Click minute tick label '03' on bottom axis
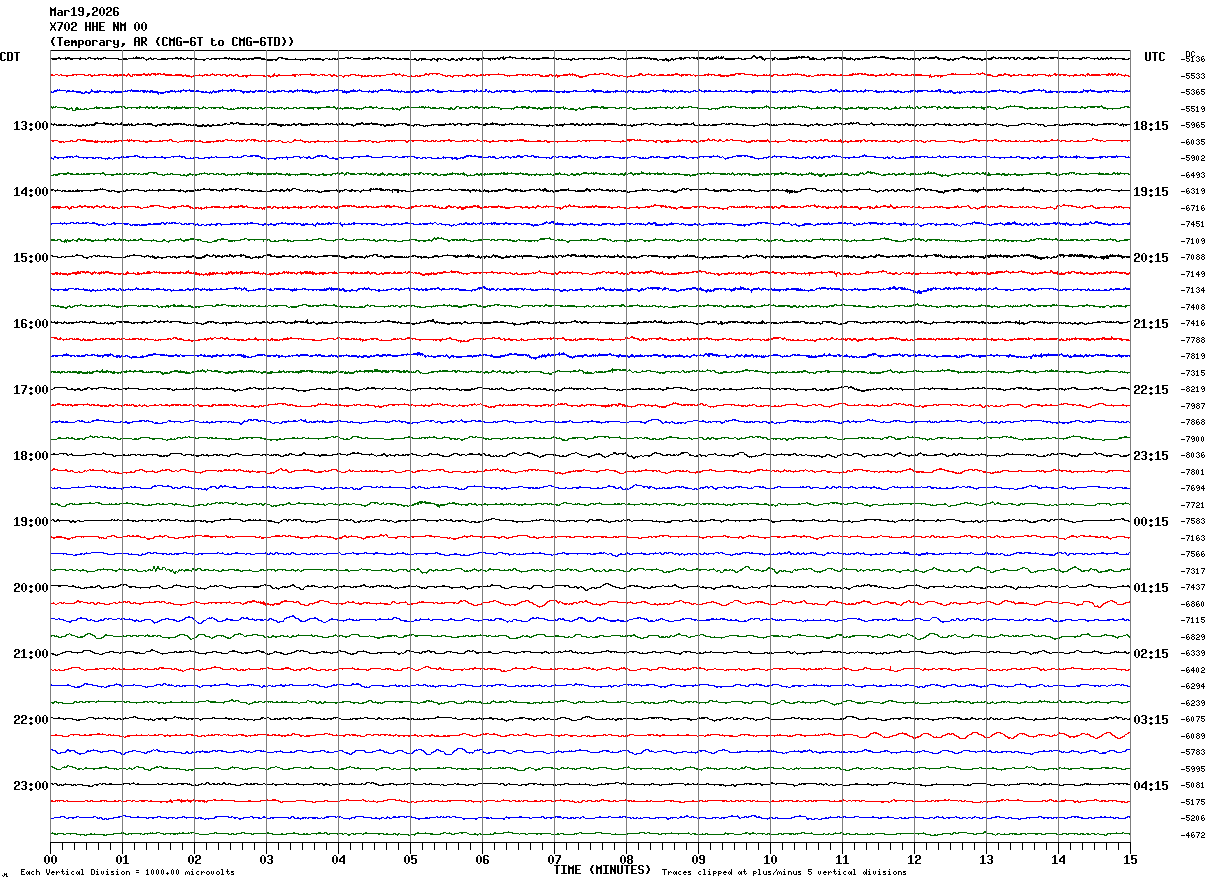Screen dimensions: 1210x886 pos(266,859)
